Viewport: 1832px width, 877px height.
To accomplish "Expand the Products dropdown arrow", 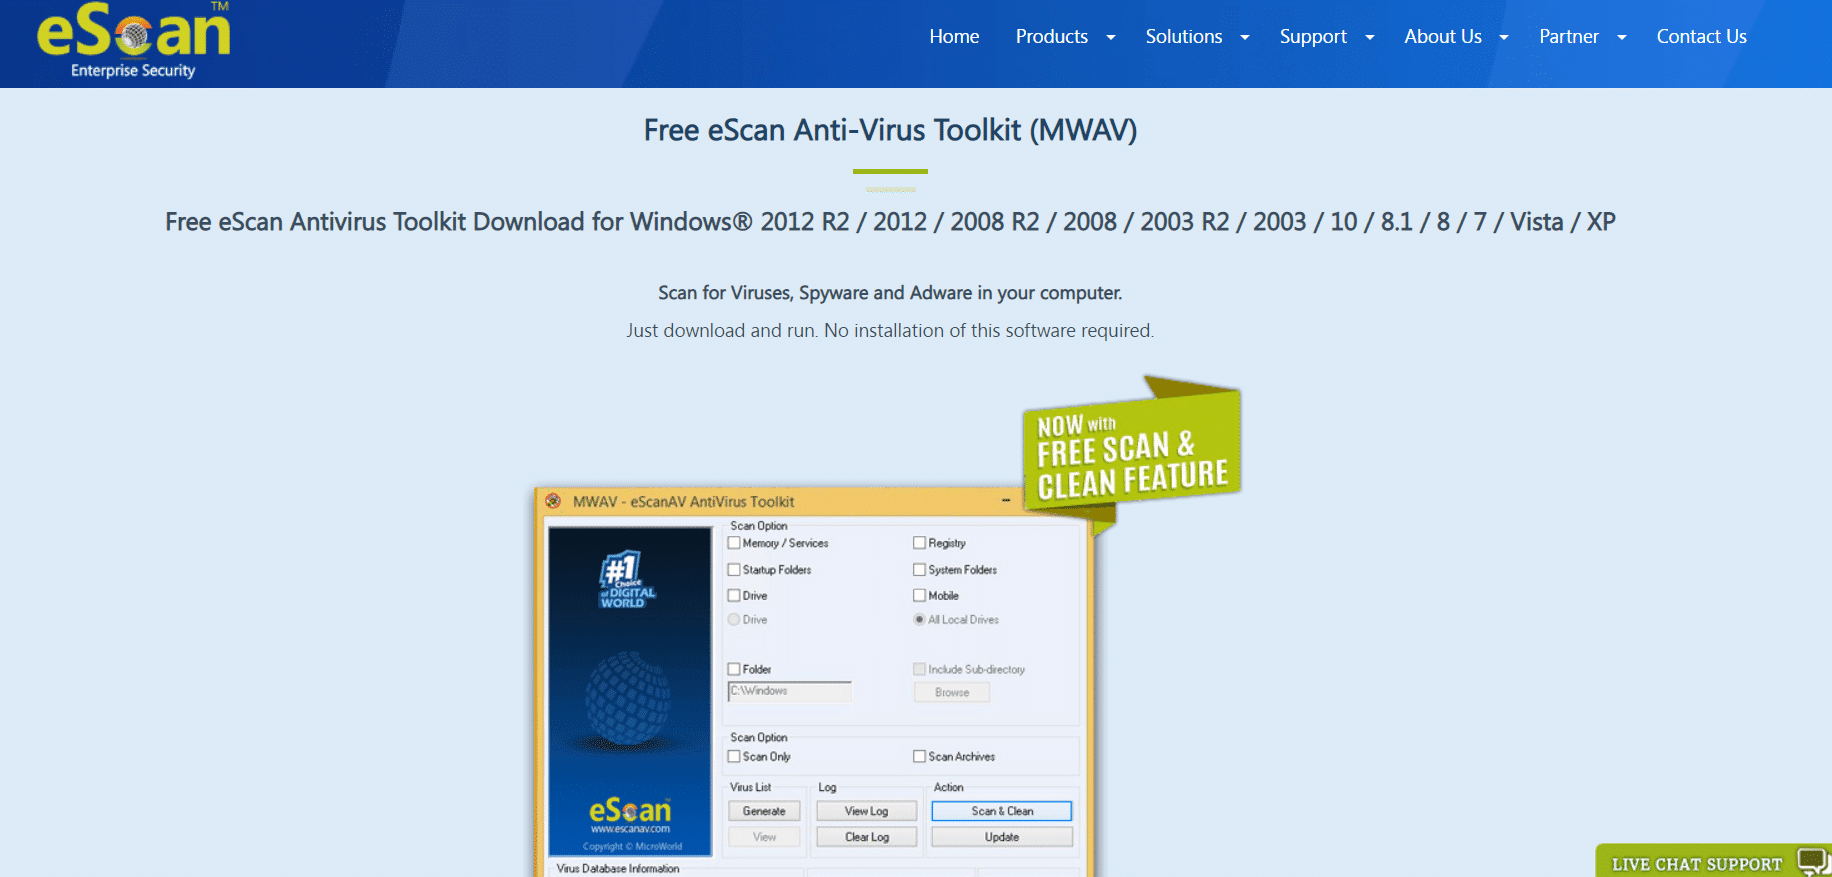I will tap(1110, 37).
